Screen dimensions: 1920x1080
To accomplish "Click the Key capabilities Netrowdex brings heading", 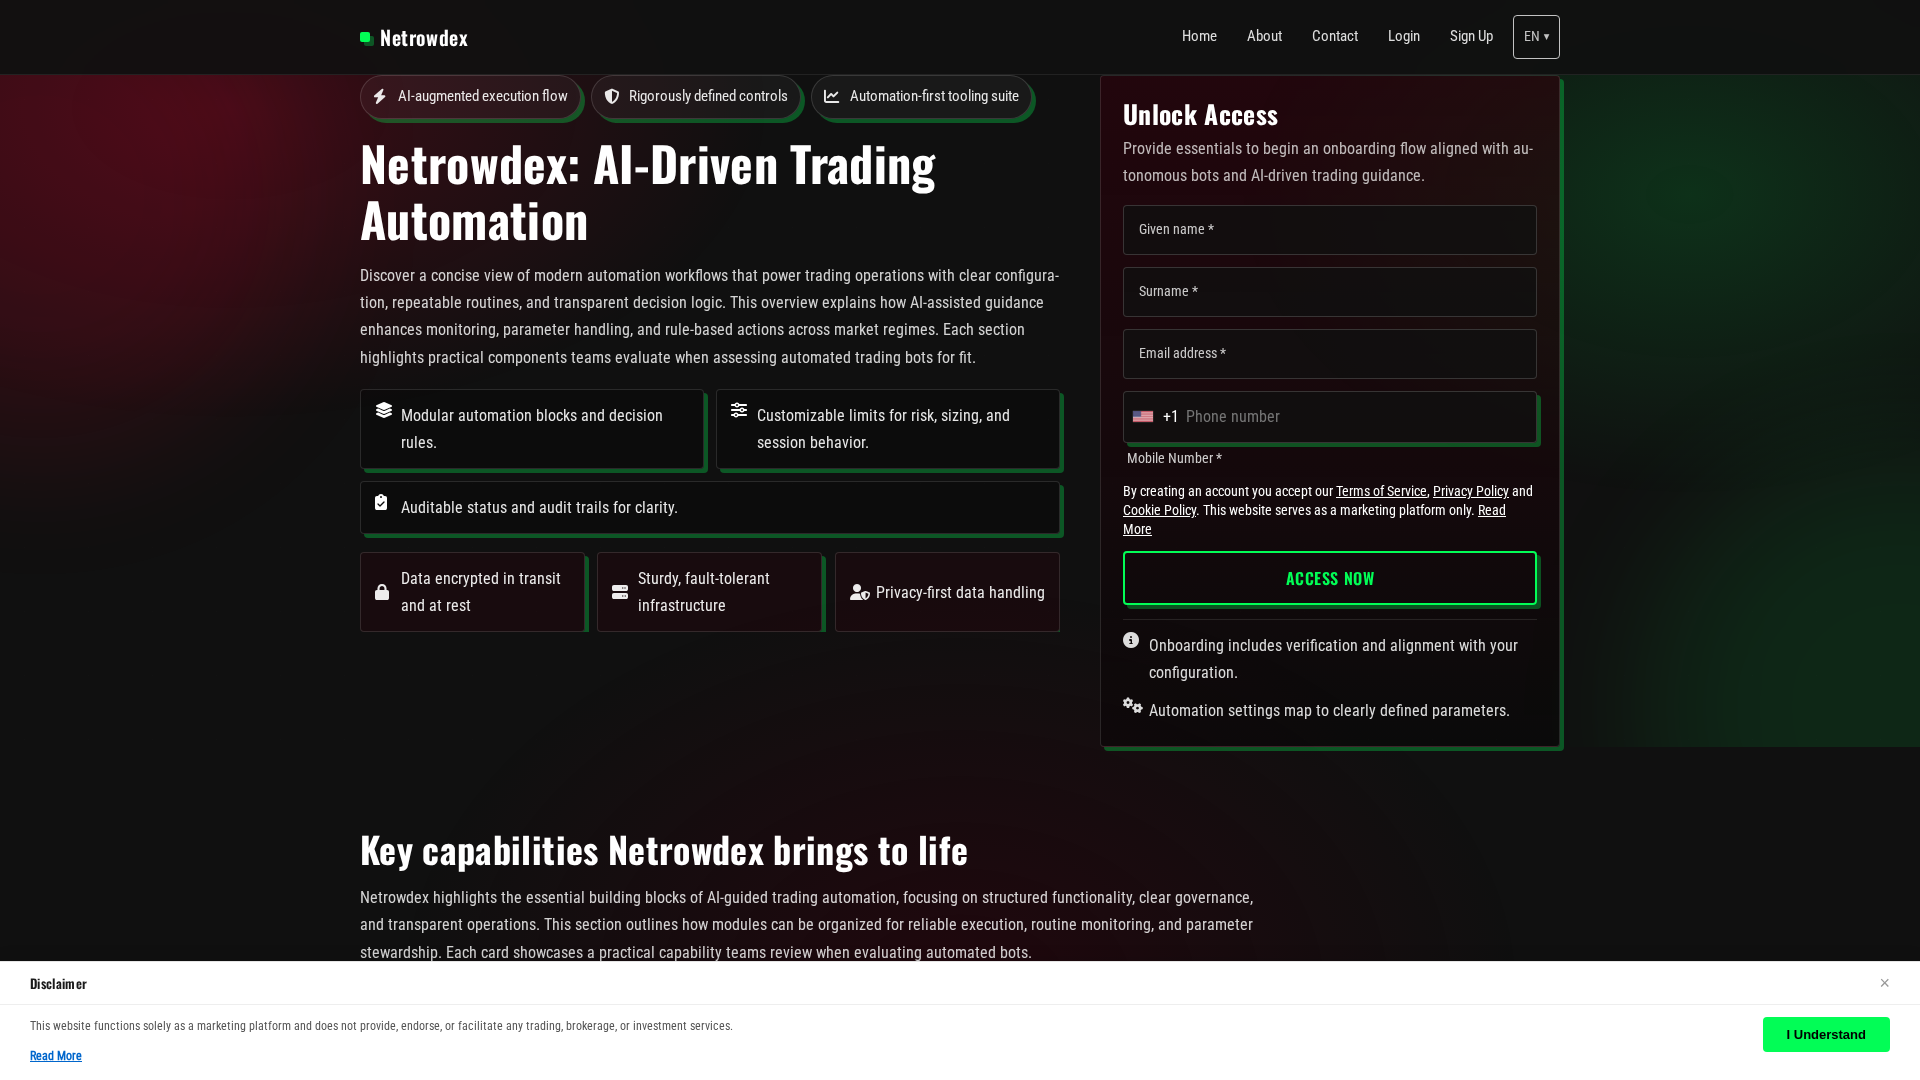I will (664, 850).
